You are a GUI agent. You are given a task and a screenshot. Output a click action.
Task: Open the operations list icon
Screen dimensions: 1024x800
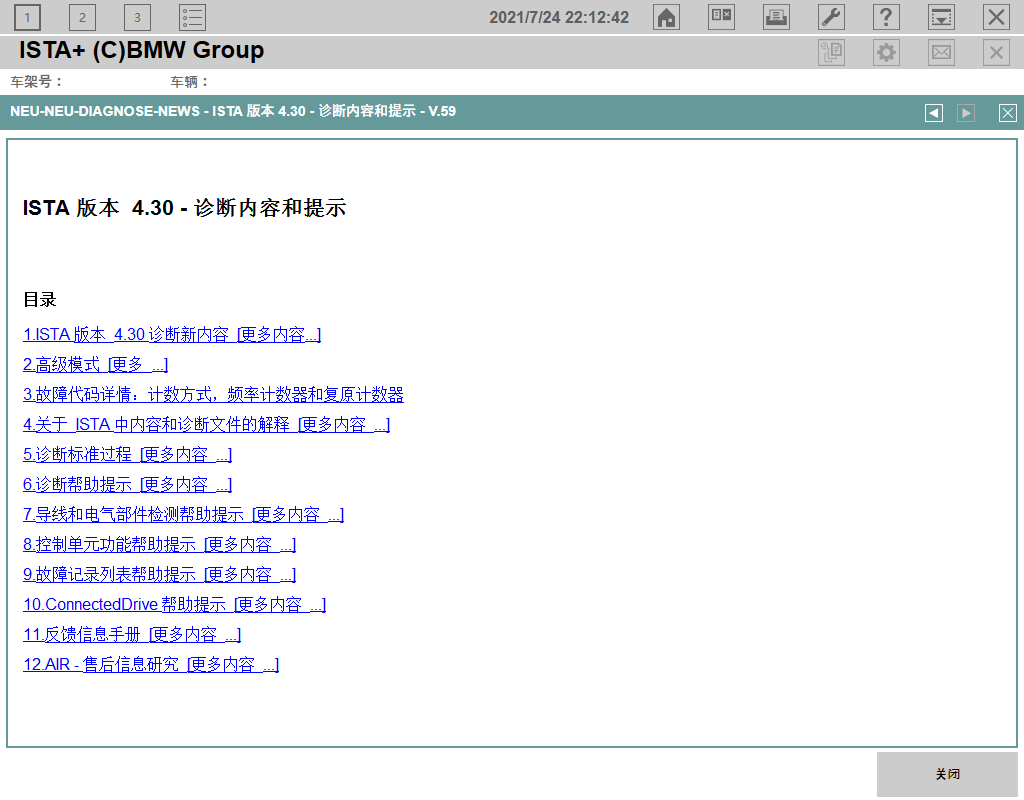click(x=193, y=18)
